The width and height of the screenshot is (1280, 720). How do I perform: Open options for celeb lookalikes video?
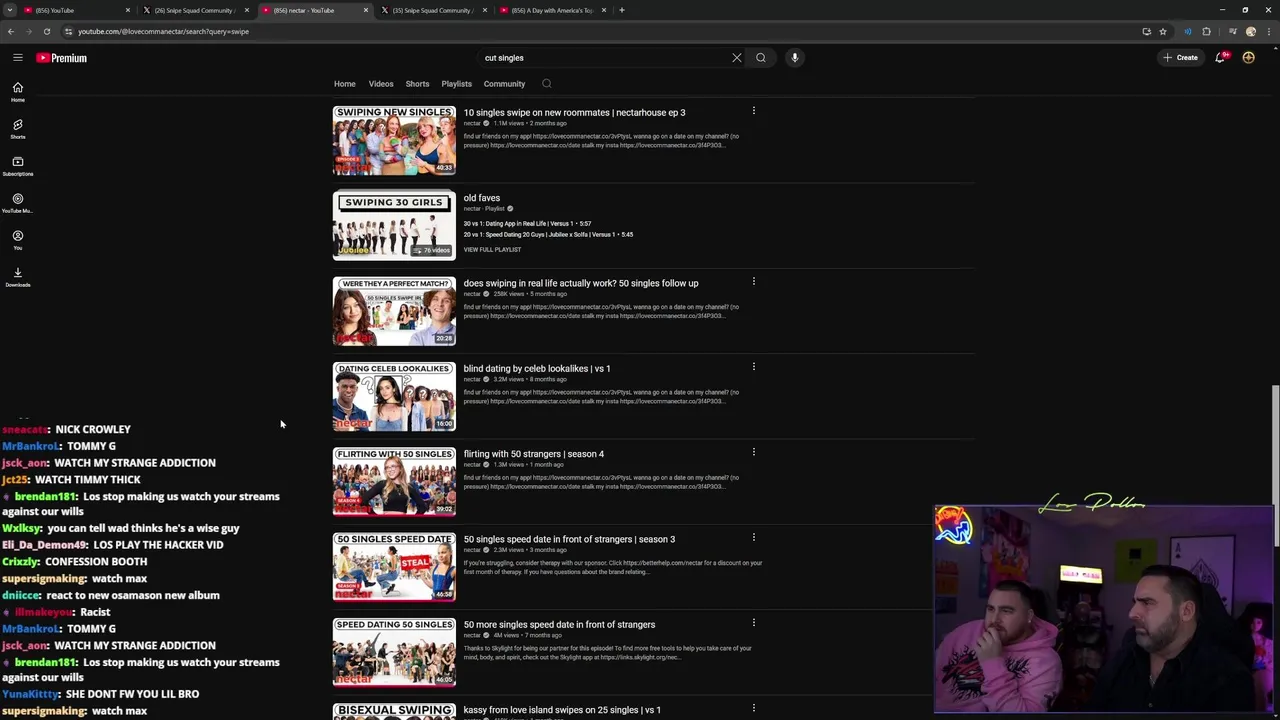pyautogui.click(x=754, y=367)
